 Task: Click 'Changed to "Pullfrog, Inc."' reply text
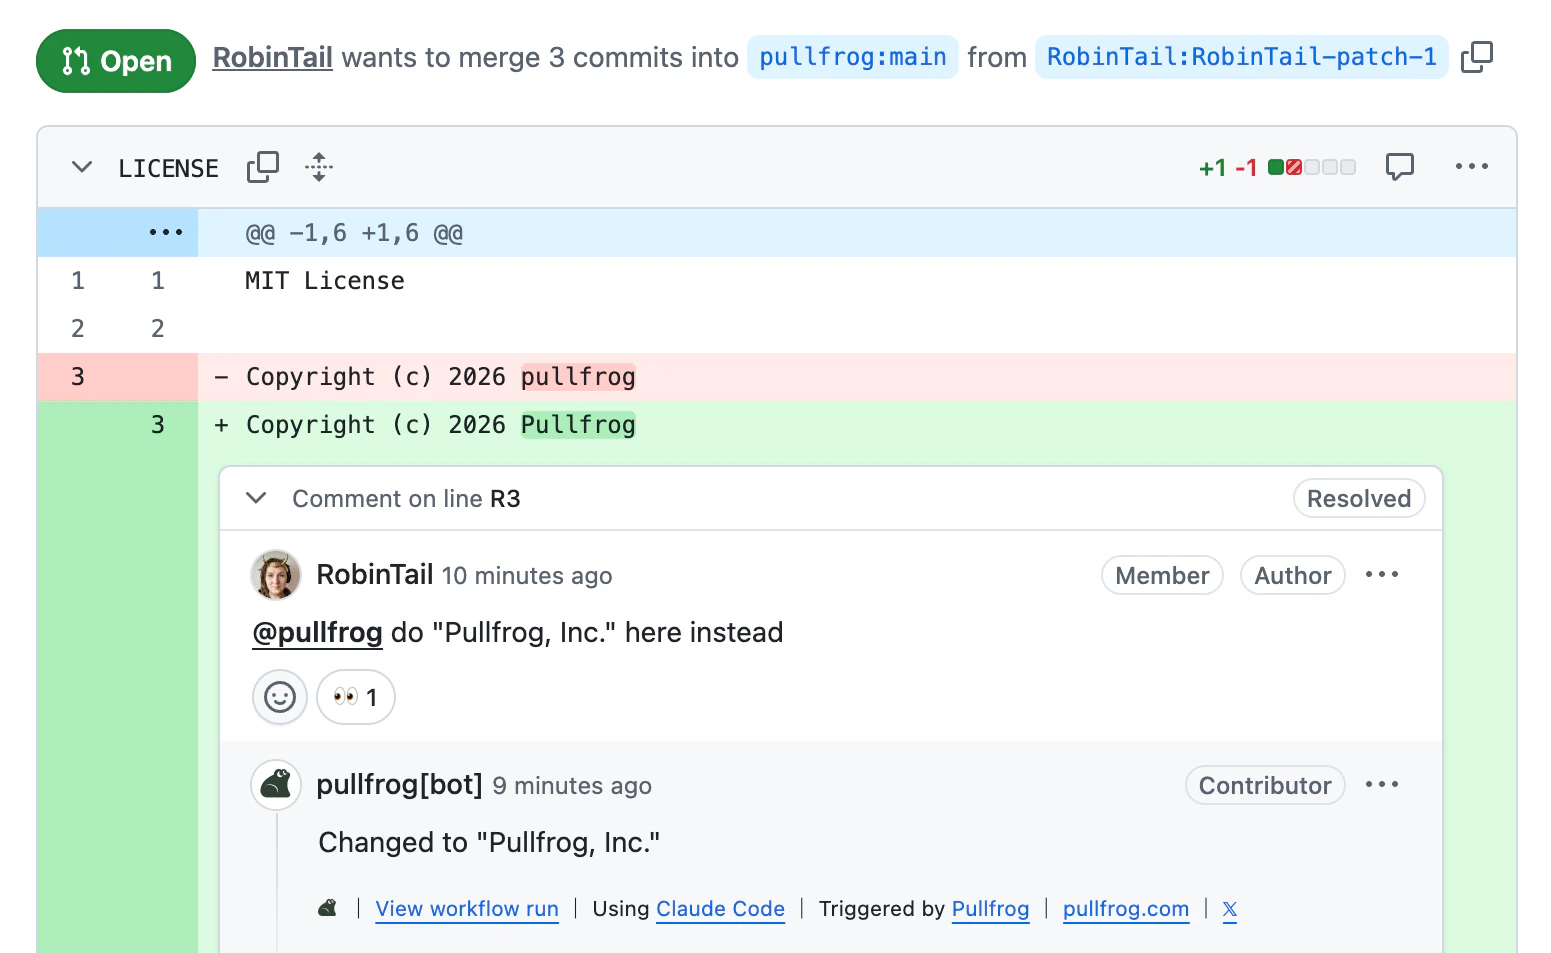click(489, 843)
